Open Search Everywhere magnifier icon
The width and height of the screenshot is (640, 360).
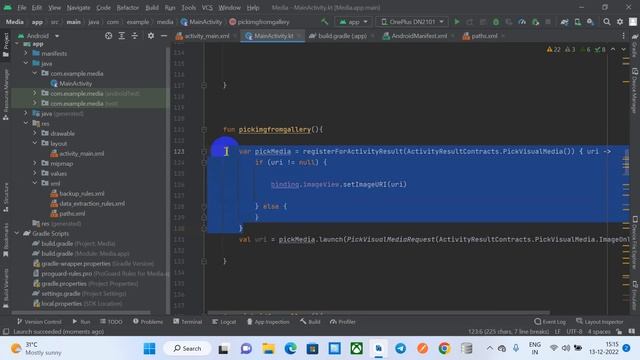point(607,22)
